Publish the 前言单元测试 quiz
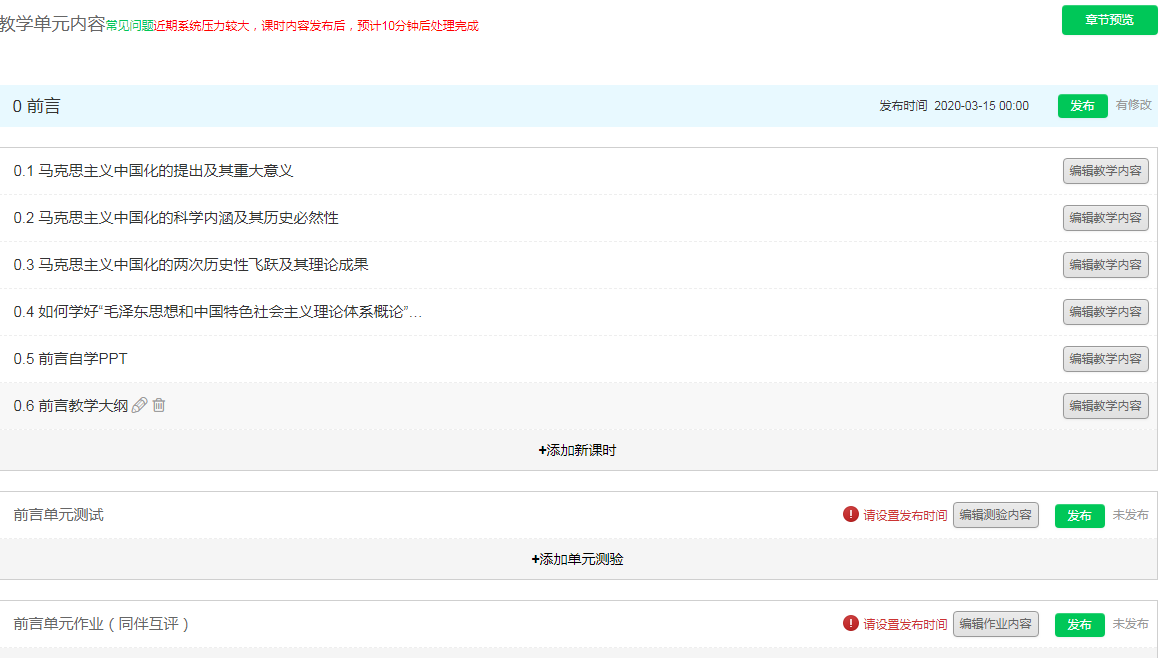The image size is (1168, 658). (1079, 516)
